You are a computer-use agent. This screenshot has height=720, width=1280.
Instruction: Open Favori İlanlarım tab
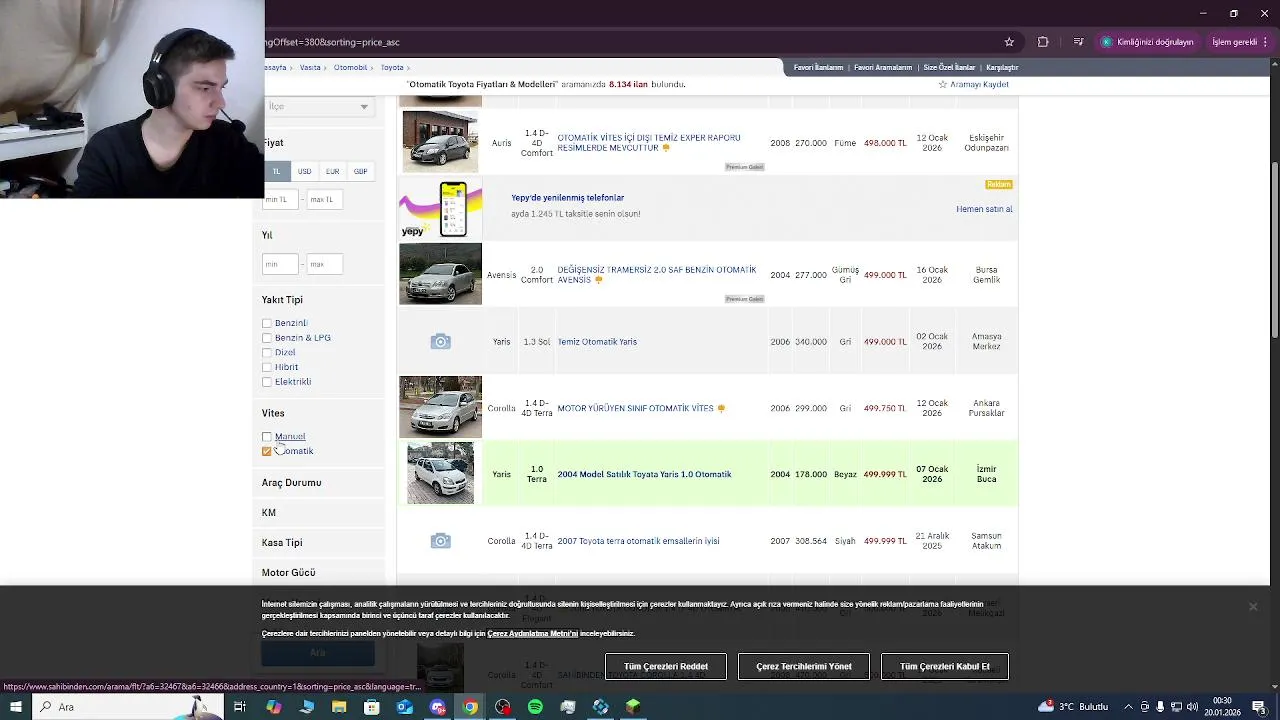click(x=818, y=67)
